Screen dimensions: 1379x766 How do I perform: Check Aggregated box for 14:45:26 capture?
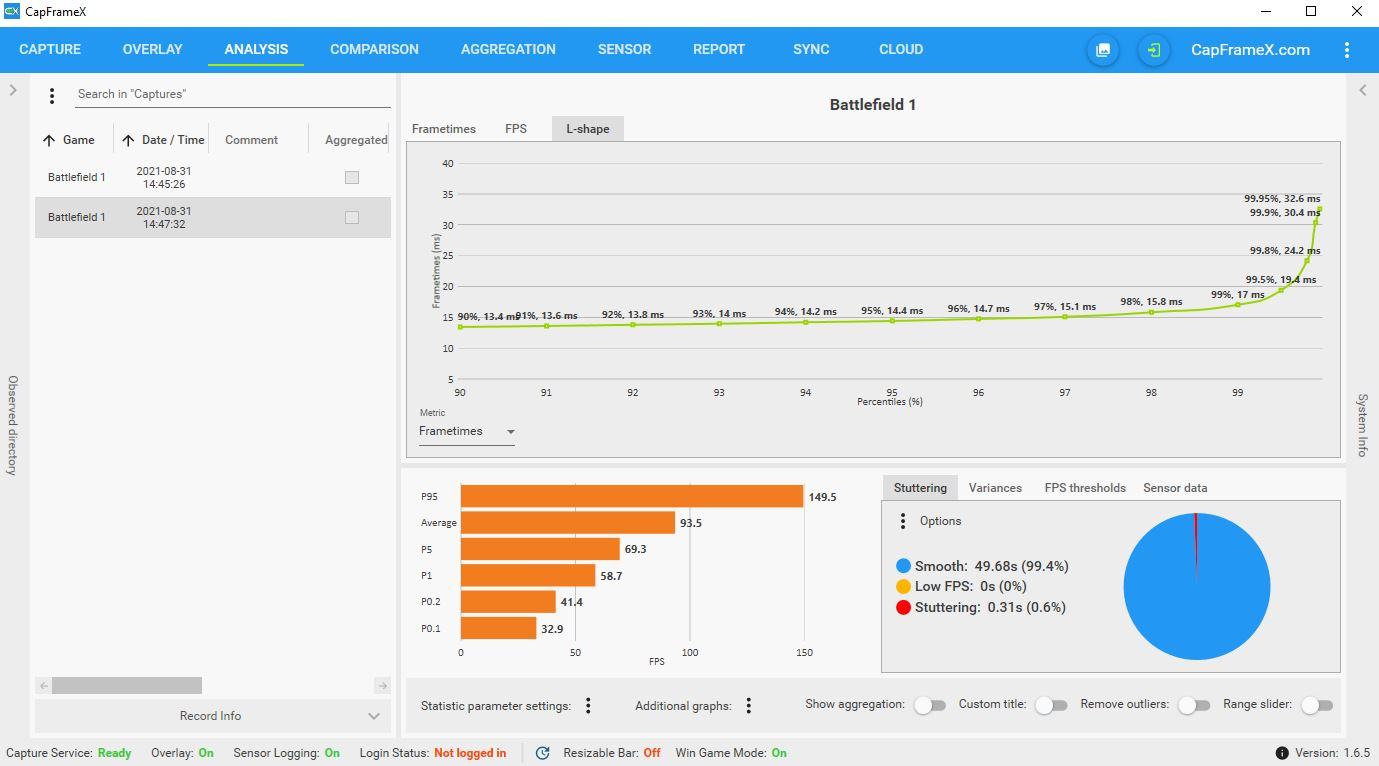click(x=352, y=177)
